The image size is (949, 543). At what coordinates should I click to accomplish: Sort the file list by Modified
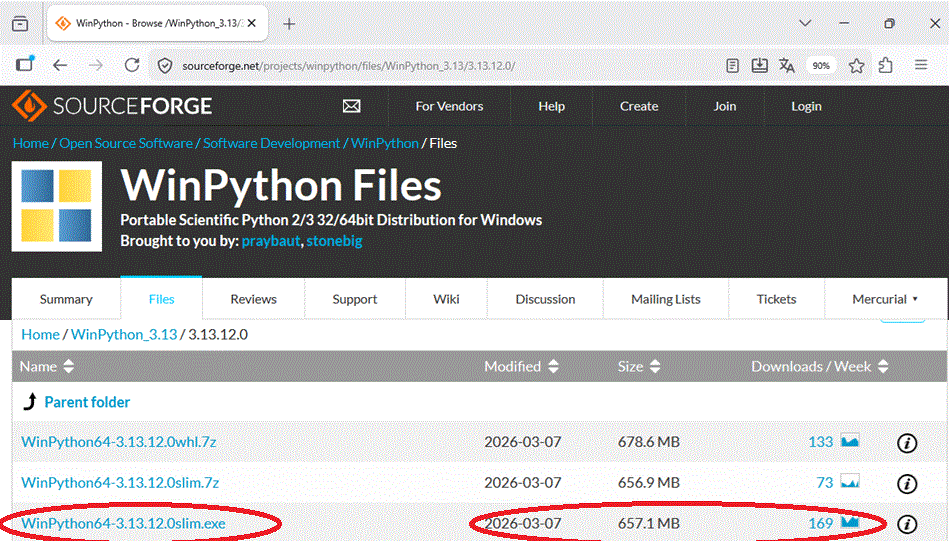(x=521, y=366)
